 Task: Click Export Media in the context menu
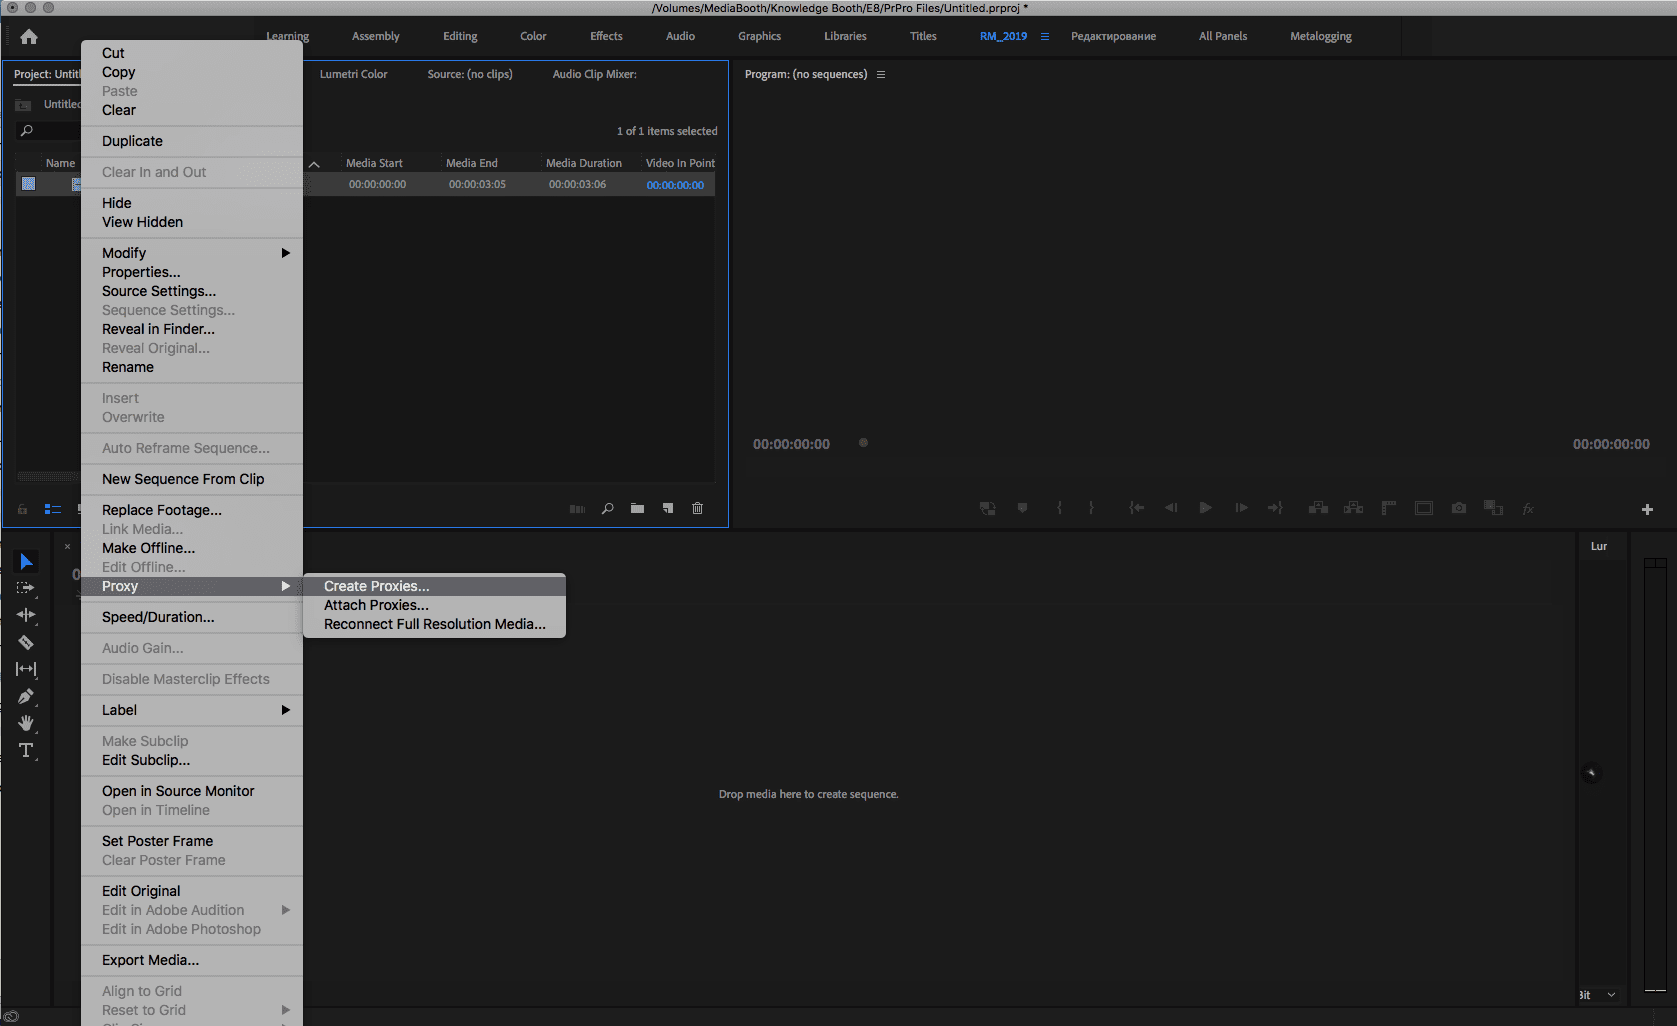[150, 960]
